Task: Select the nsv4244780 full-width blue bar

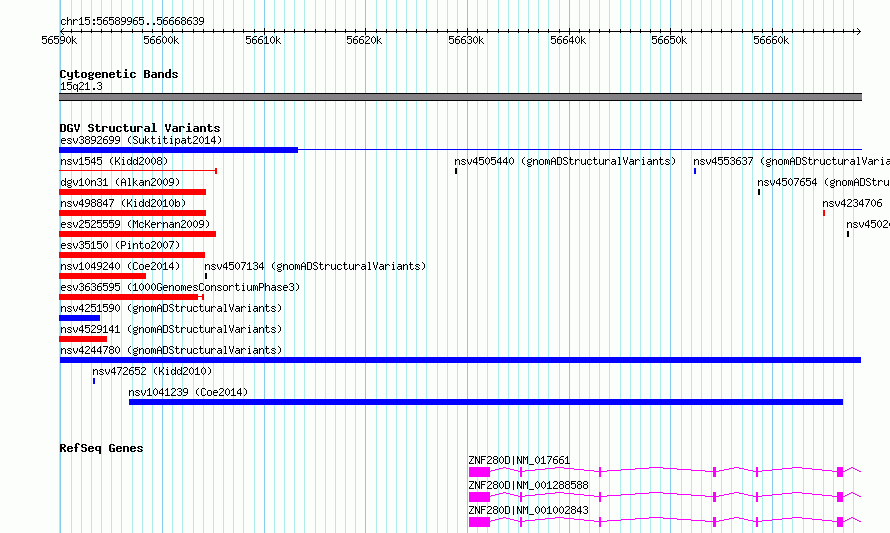Action: coord(460,360)
